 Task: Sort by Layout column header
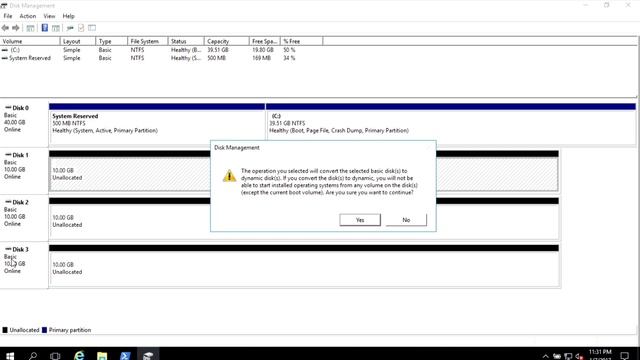point(78,41)
